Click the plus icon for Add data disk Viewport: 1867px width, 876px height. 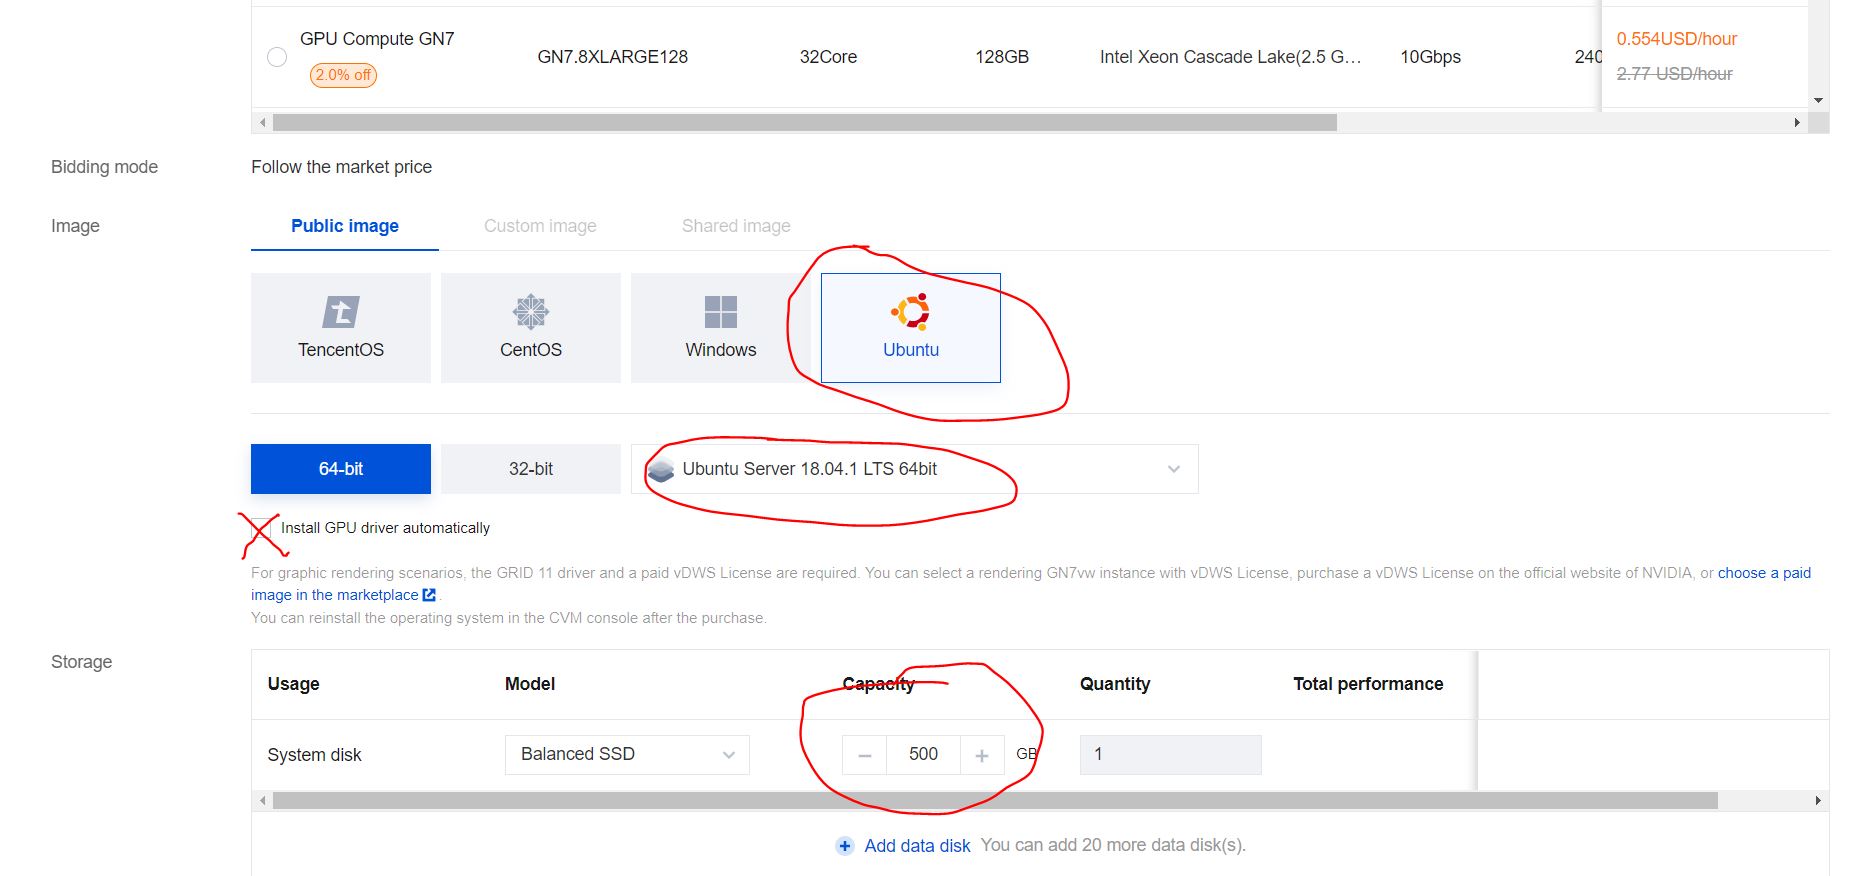(845, 846)
